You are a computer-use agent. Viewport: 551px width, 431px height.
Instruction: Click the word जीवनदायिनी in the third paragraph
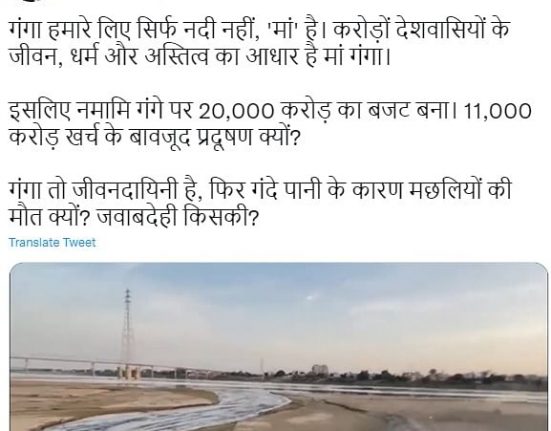tap(125, 191)
